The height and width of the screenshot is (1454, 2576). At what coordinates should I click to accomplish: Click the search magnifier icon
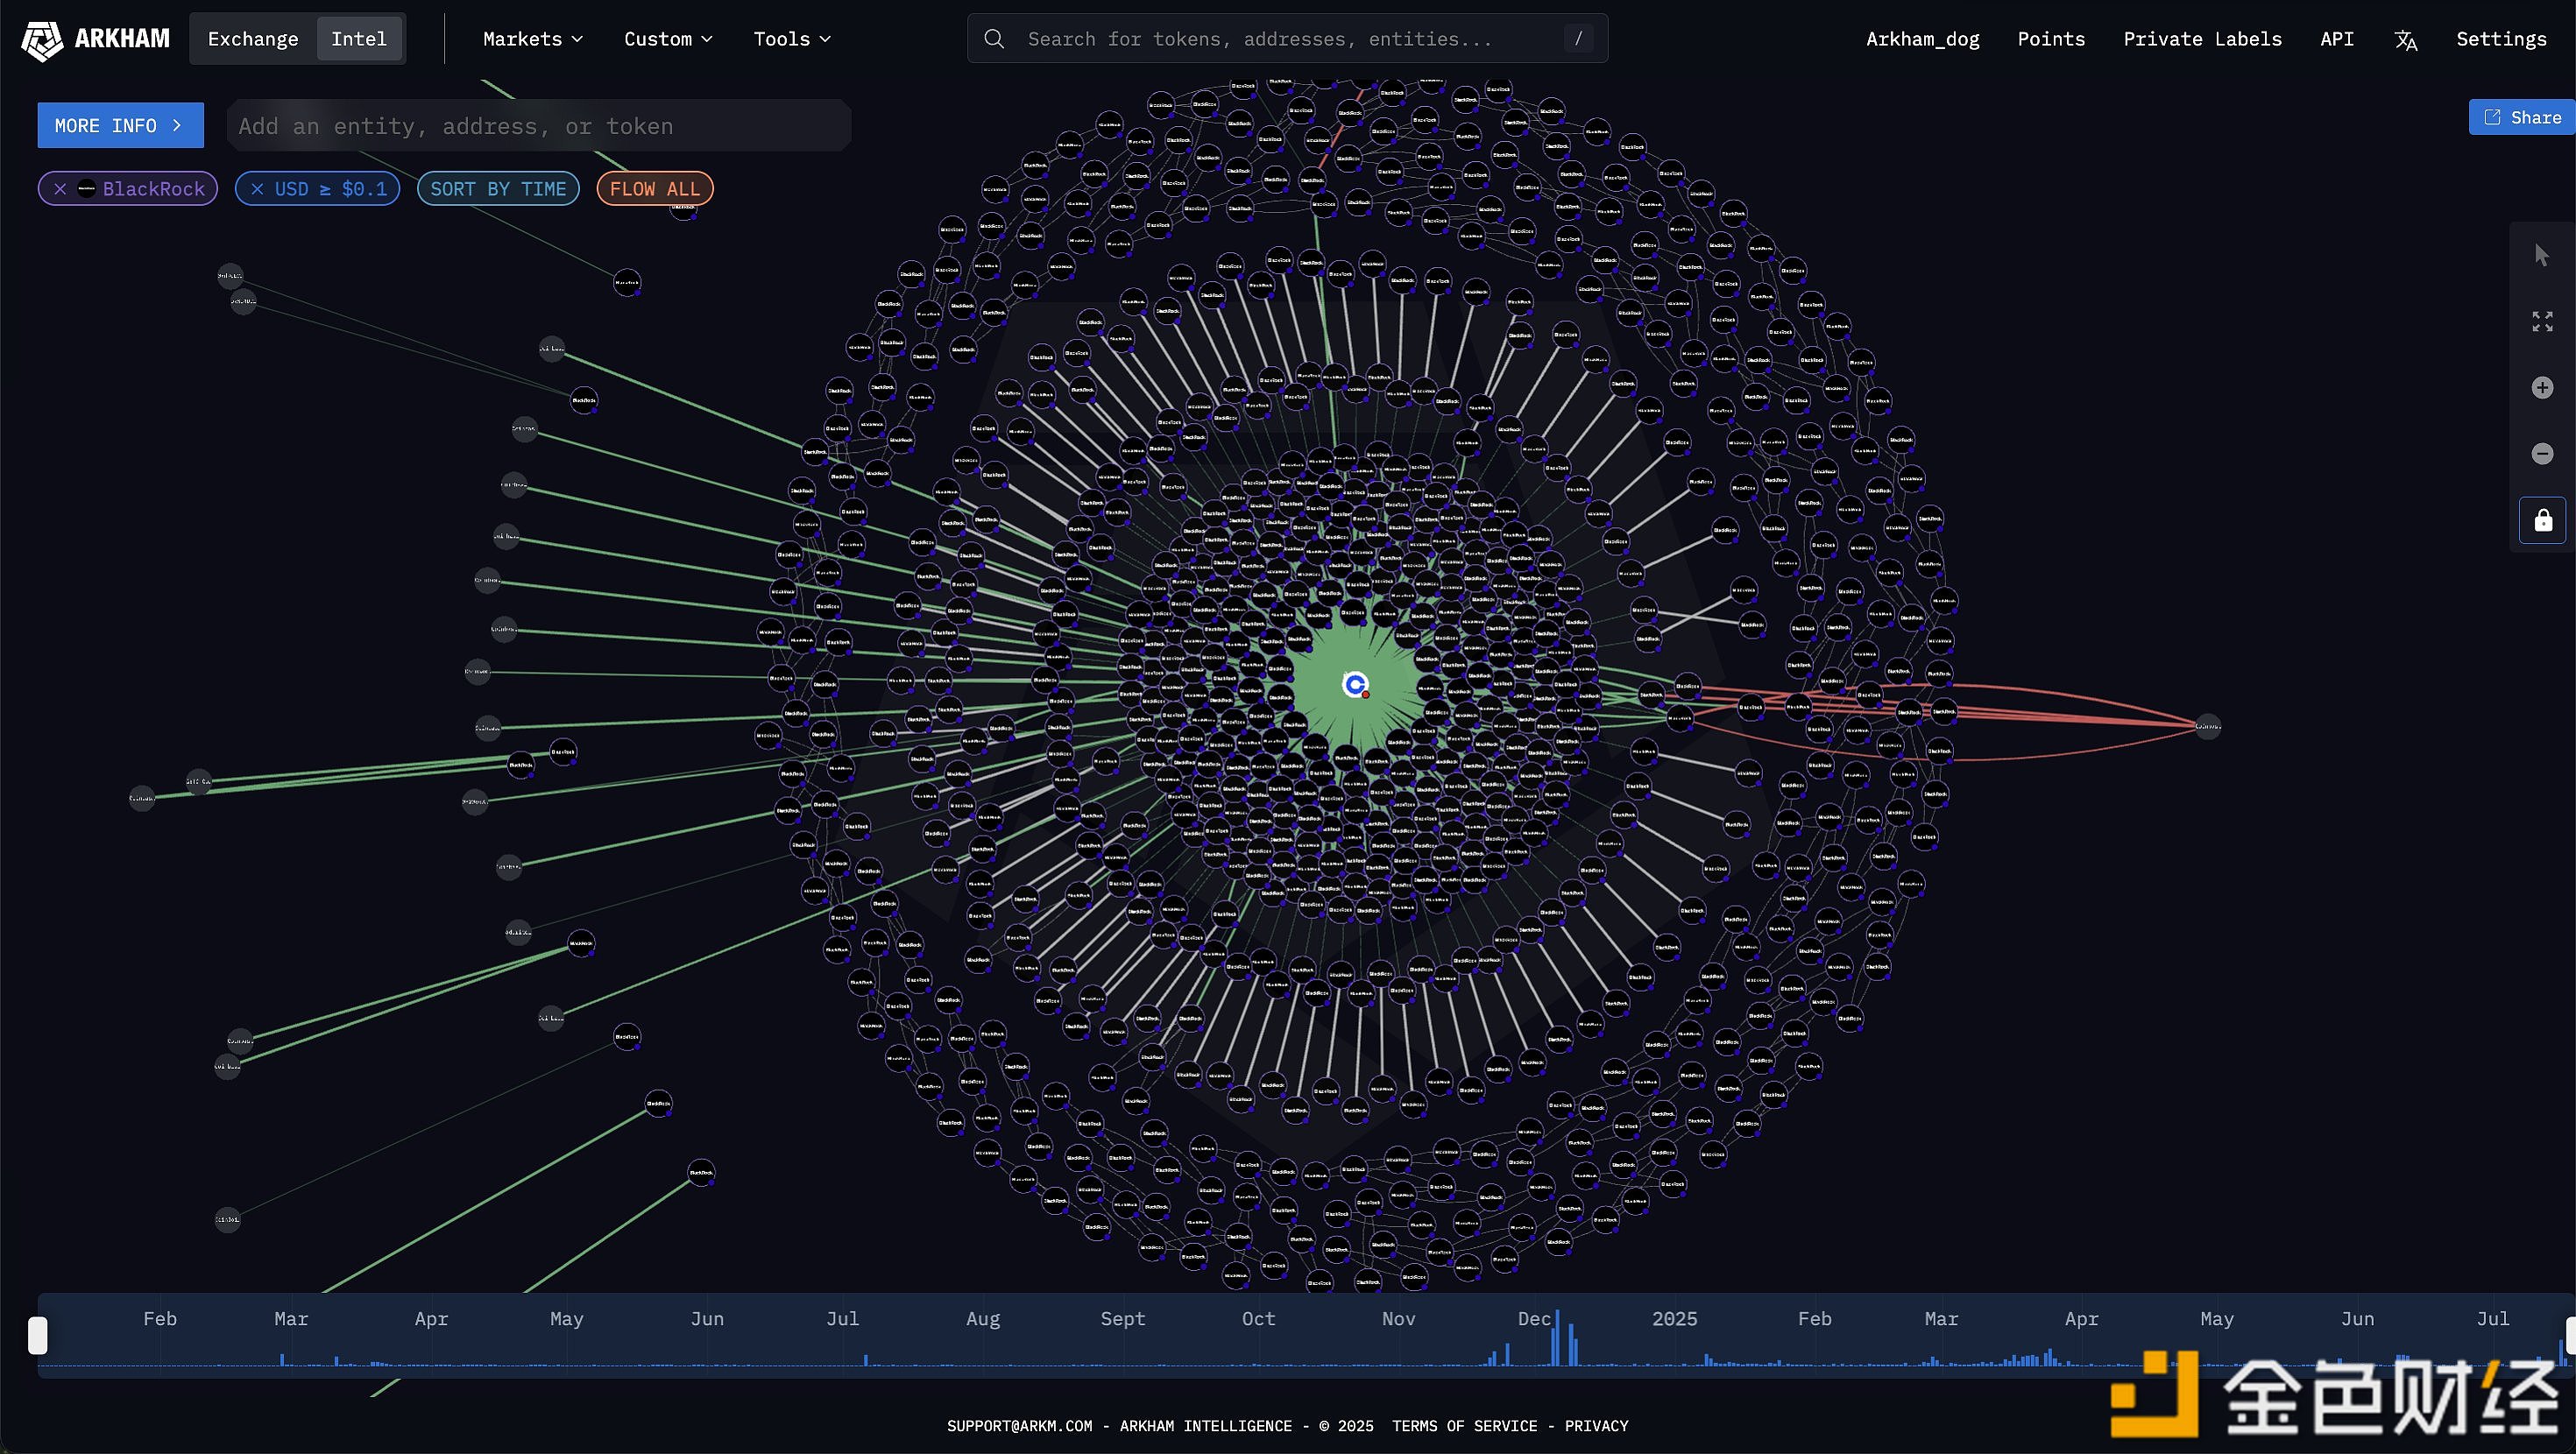click(x=994, y=39)
